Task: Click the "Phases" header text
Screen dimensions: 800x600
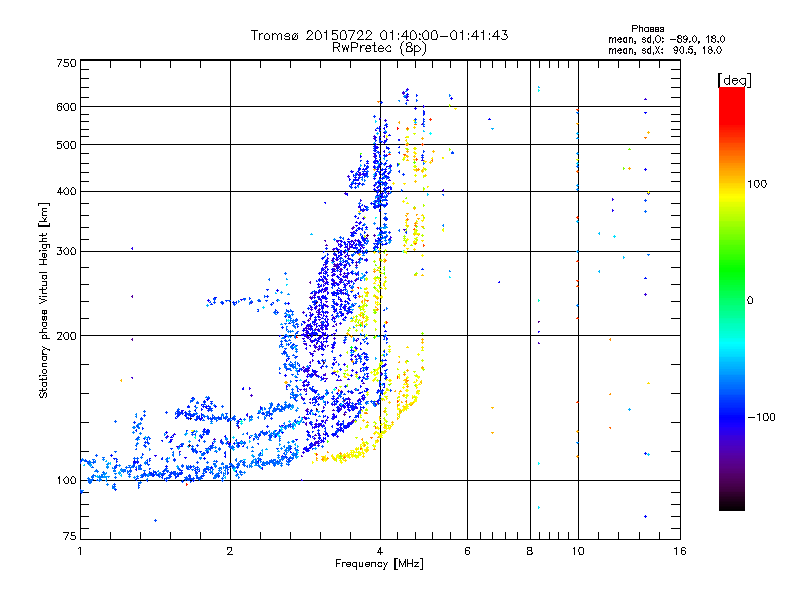Action: pos(647,29)
